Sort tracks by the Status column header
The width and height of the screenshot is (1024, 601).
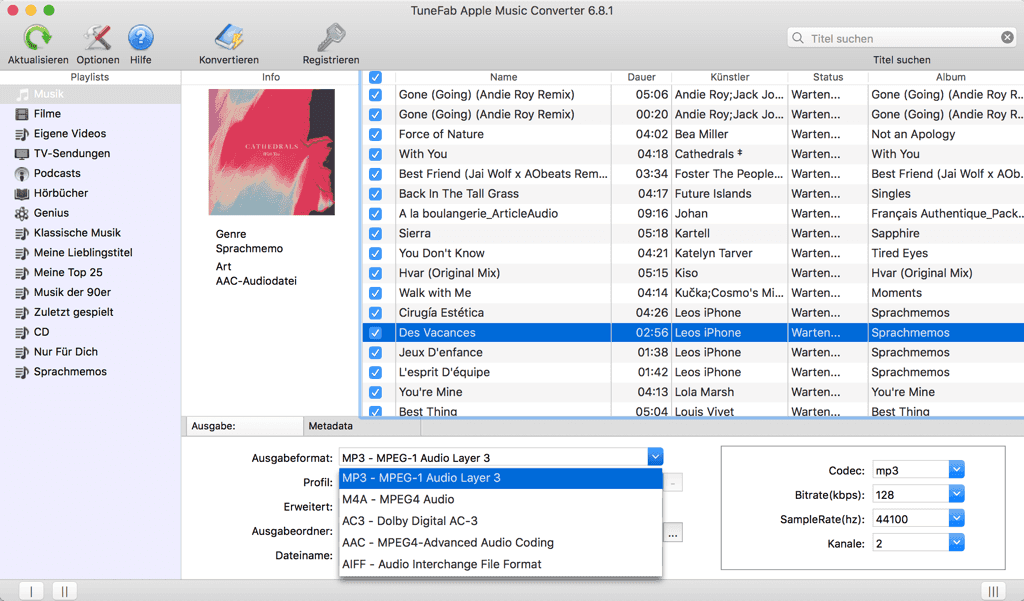[x=827, y=77]
